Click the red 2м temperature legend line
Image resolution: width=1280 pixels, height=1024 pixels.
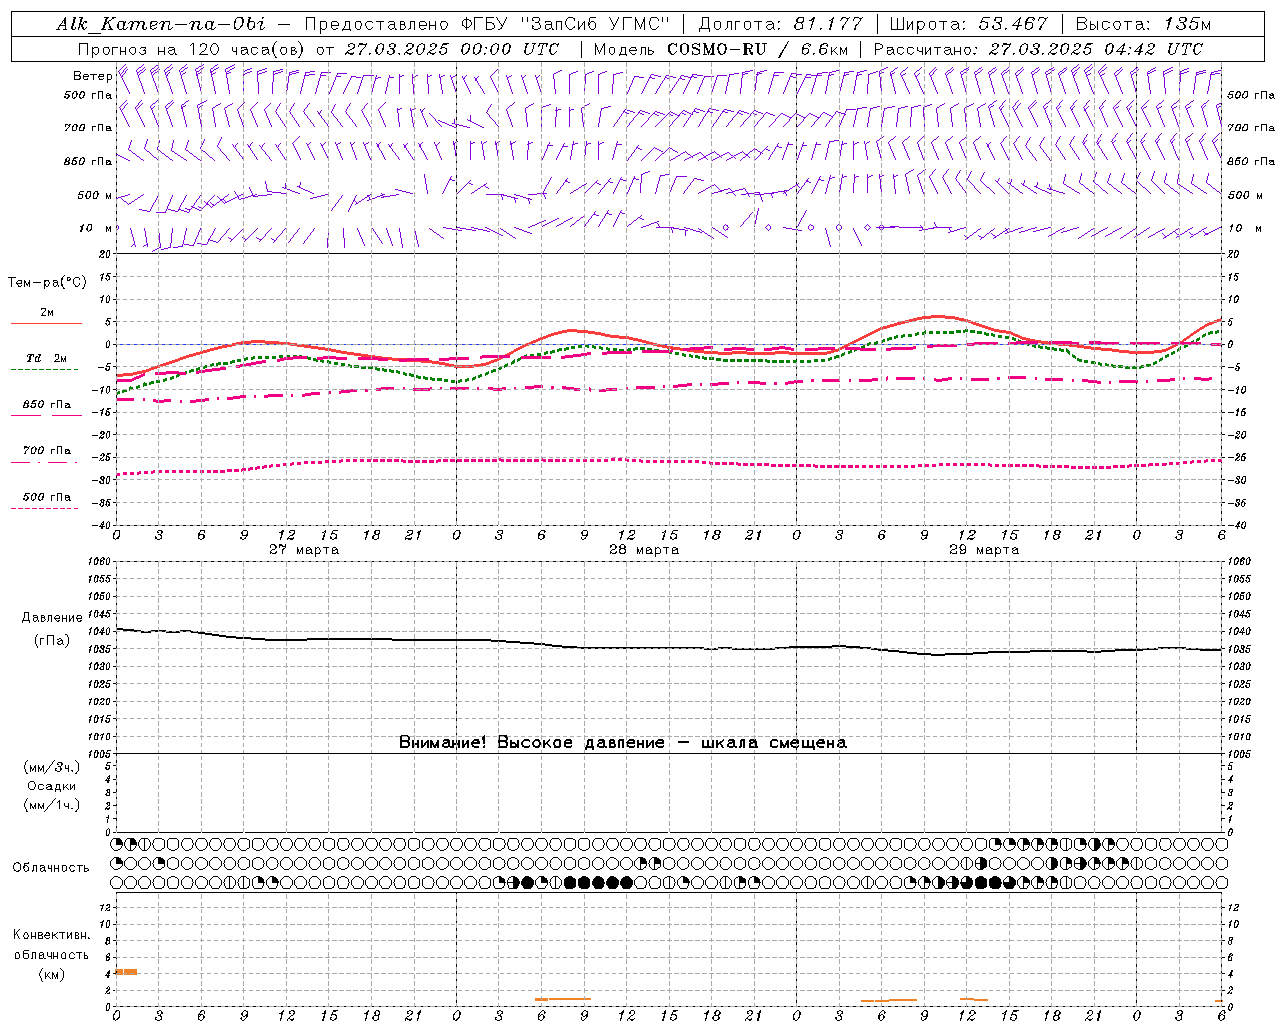pyautogui.click(x=46, y=324)
